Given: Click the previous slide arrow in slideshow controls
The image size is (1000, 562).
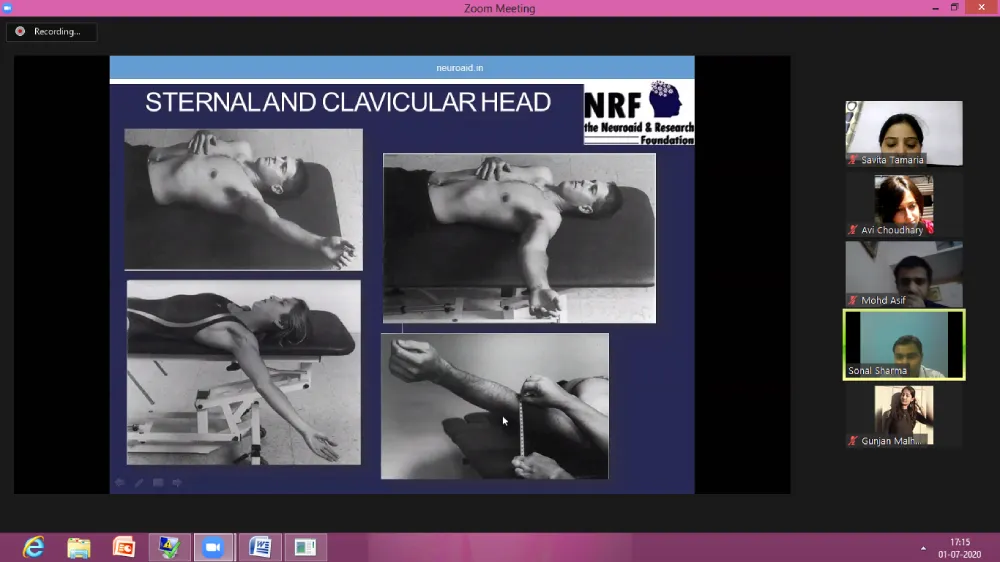Looking at the screenshot, I should tap(120, 483).
